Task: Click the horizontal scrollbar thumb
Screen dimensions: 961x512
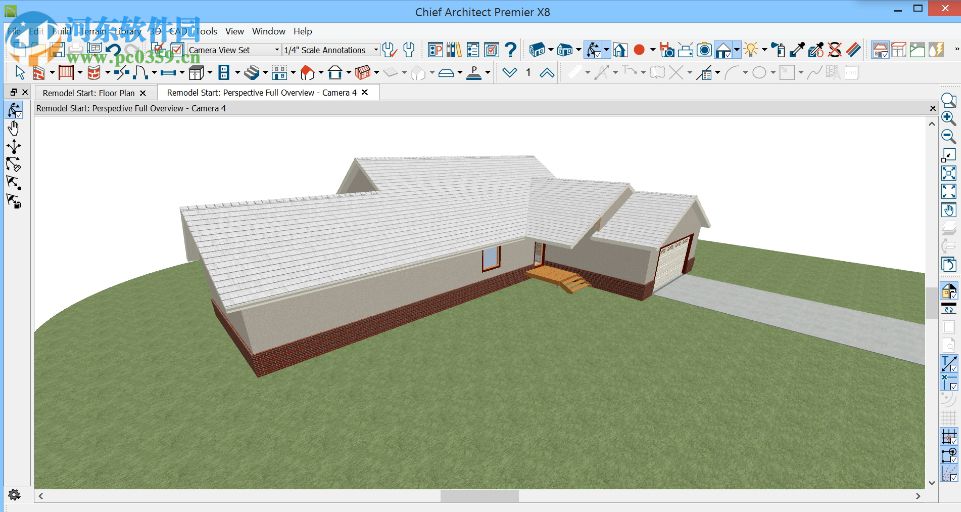Action: 480,495
